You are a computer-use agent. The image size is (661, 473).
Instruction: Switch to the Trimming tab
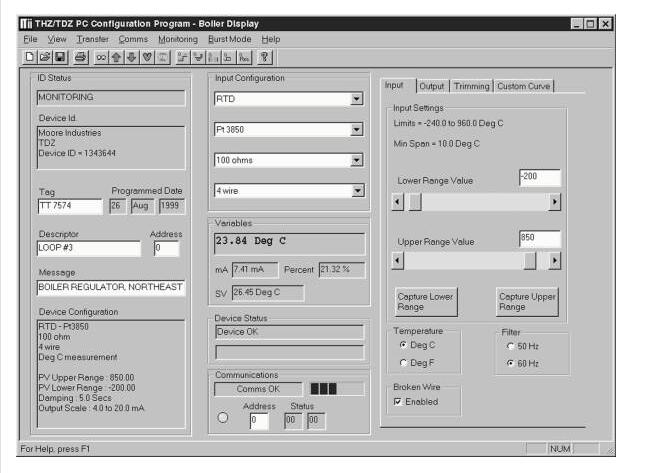(470, 87)
